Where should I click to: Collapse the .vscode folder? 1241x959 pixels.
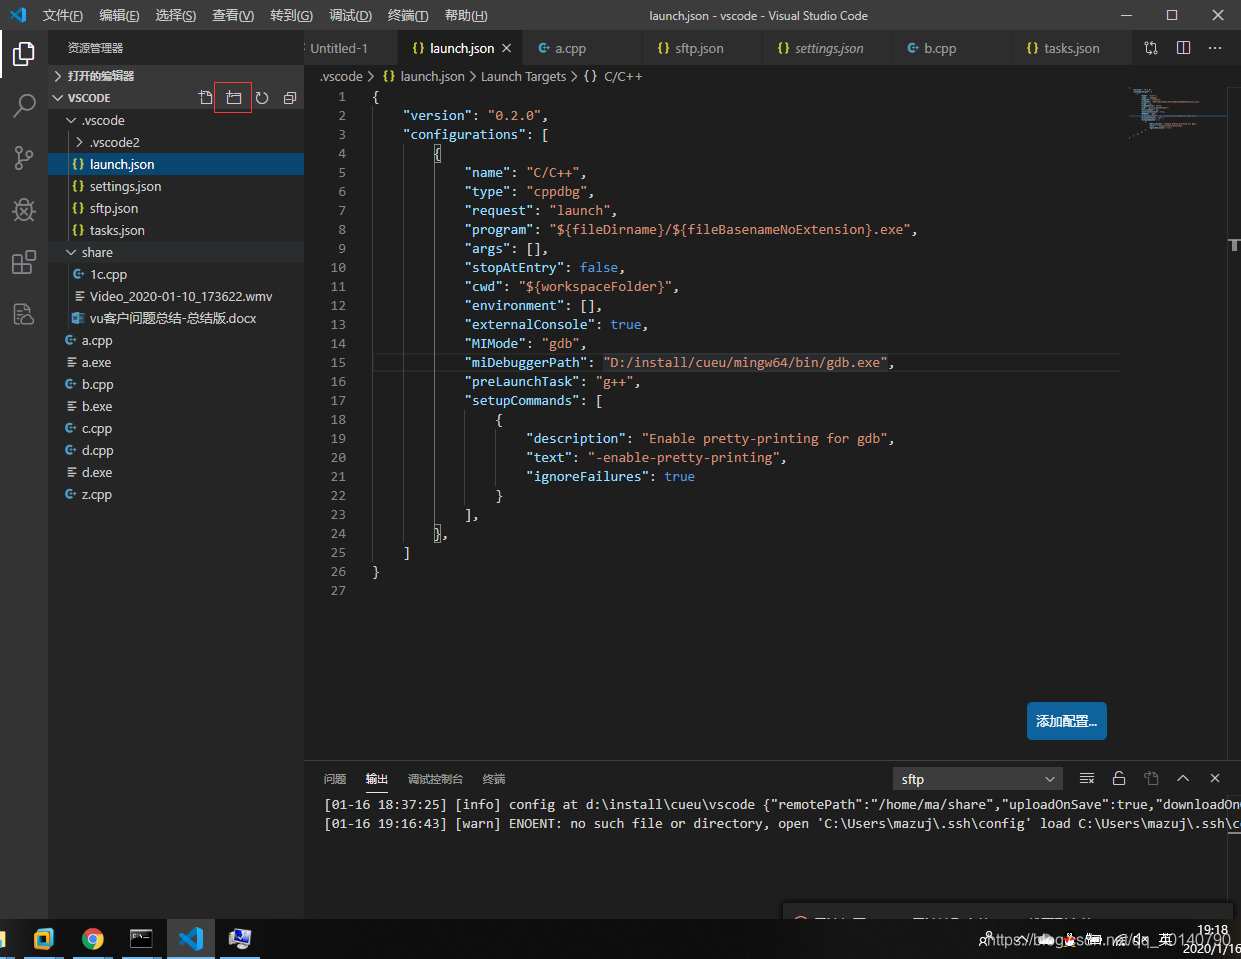[x=176, y=120]
